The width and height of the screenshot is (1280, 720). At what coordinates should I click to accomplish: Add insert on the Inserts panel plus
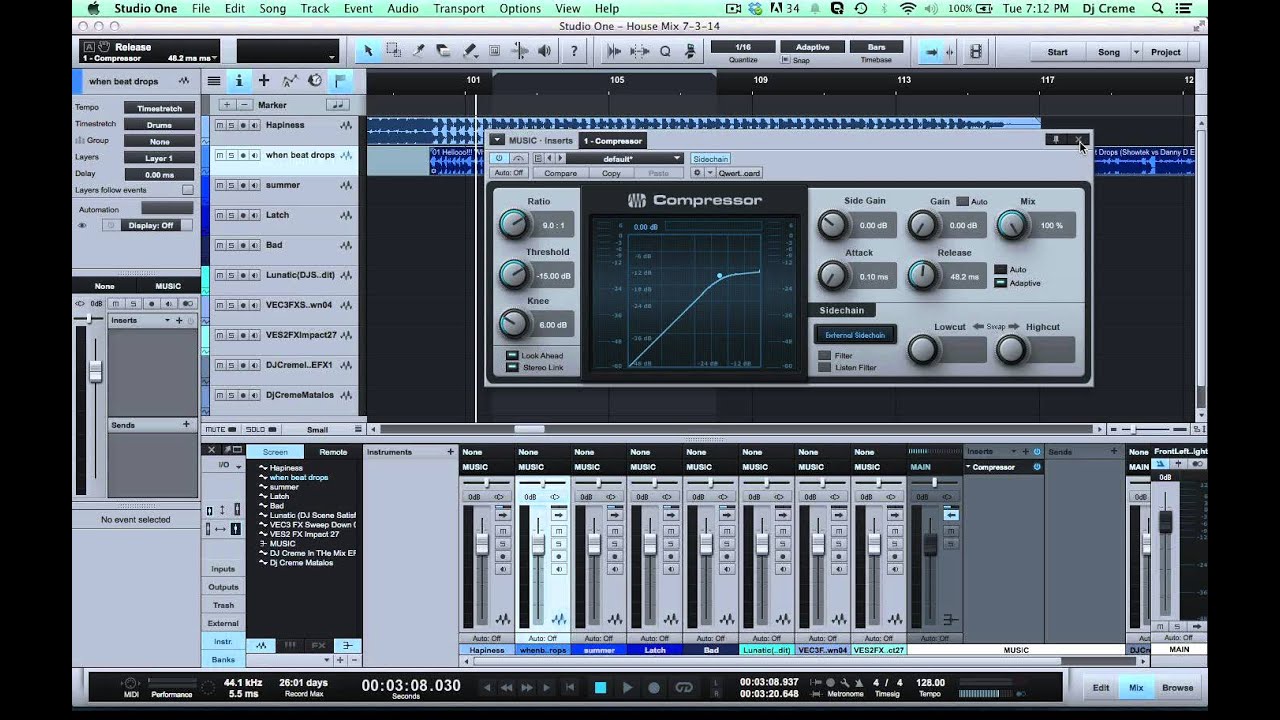[179, 320]
